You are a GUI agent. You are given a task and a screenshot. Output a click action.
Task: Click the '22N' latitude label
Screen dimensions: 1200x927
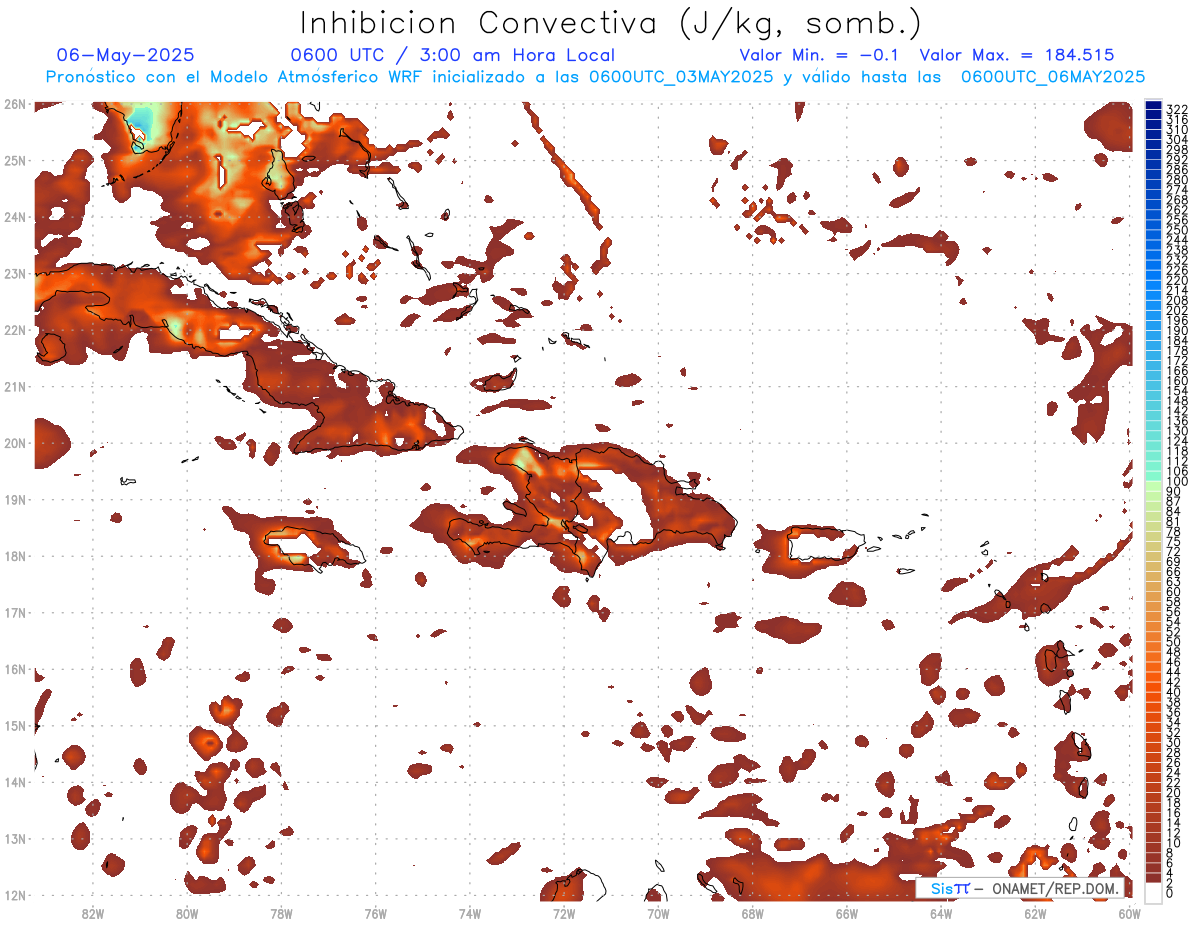[x=15, y=330]
